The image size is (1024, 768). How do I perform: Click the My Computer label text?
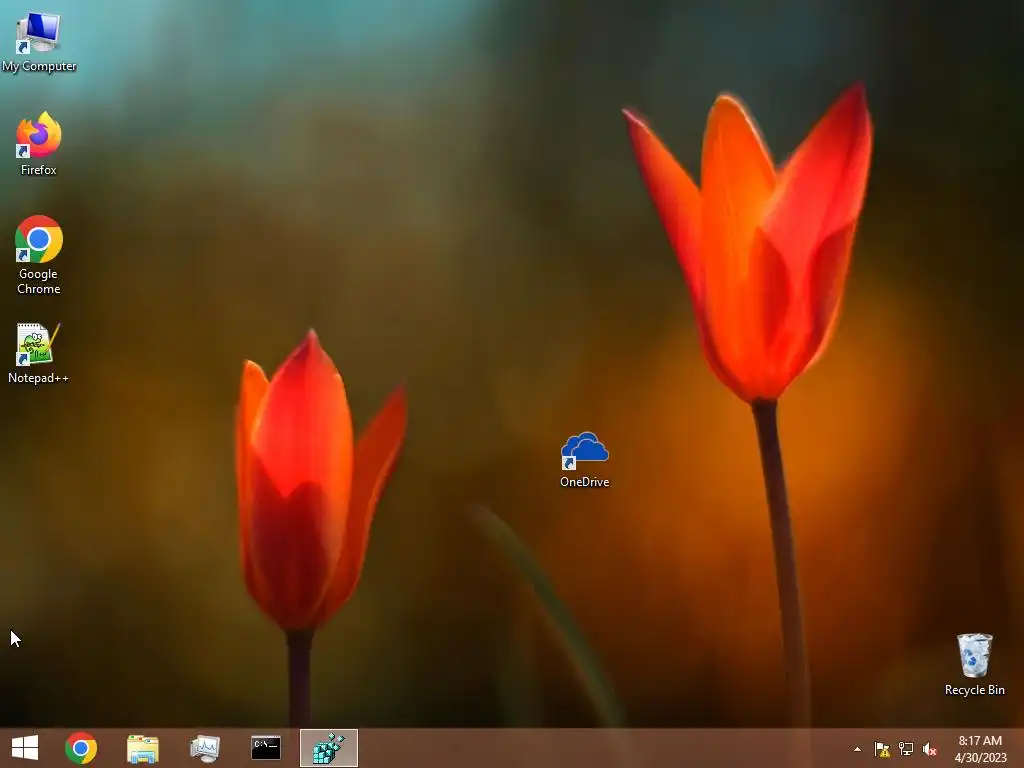tap(39, 66)
